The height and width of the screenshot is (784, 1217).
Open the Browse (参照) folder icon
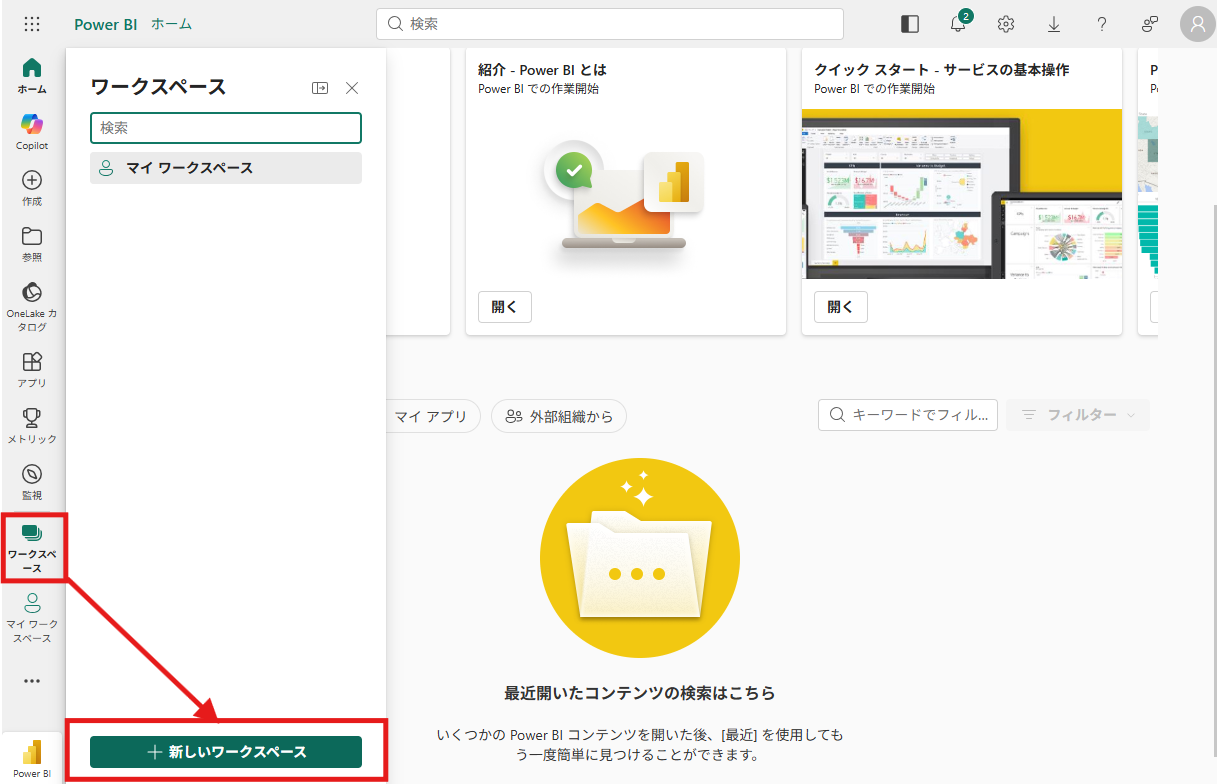[x=32, y=243]
